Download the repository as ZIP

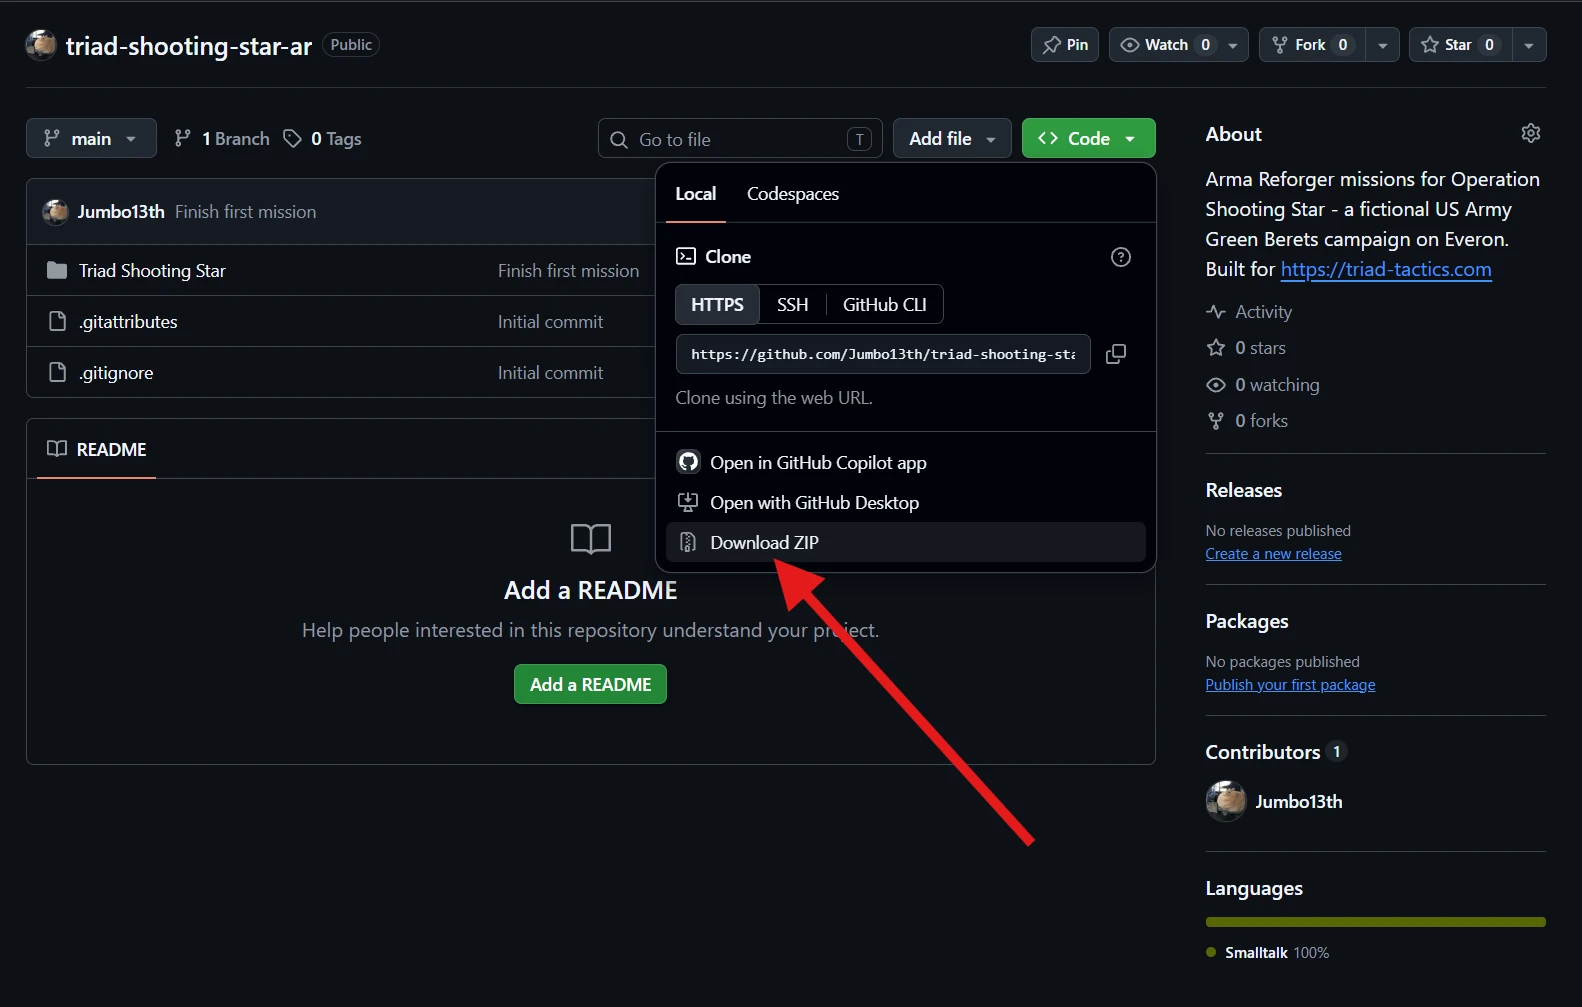pyautogui.click(x=905, y=542)
